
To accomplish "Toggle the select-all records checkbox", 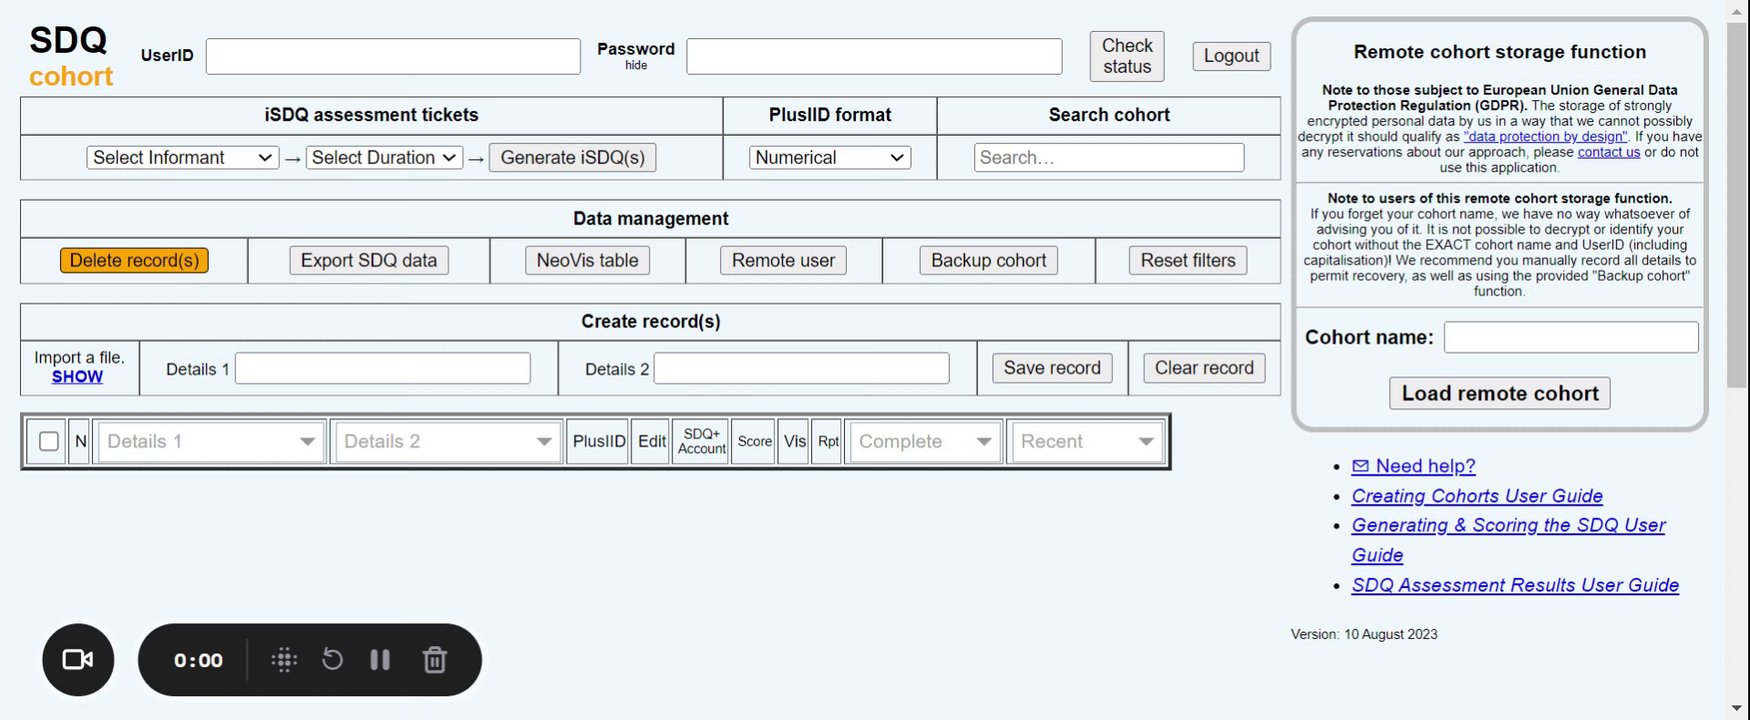I will tap(48, 441).
